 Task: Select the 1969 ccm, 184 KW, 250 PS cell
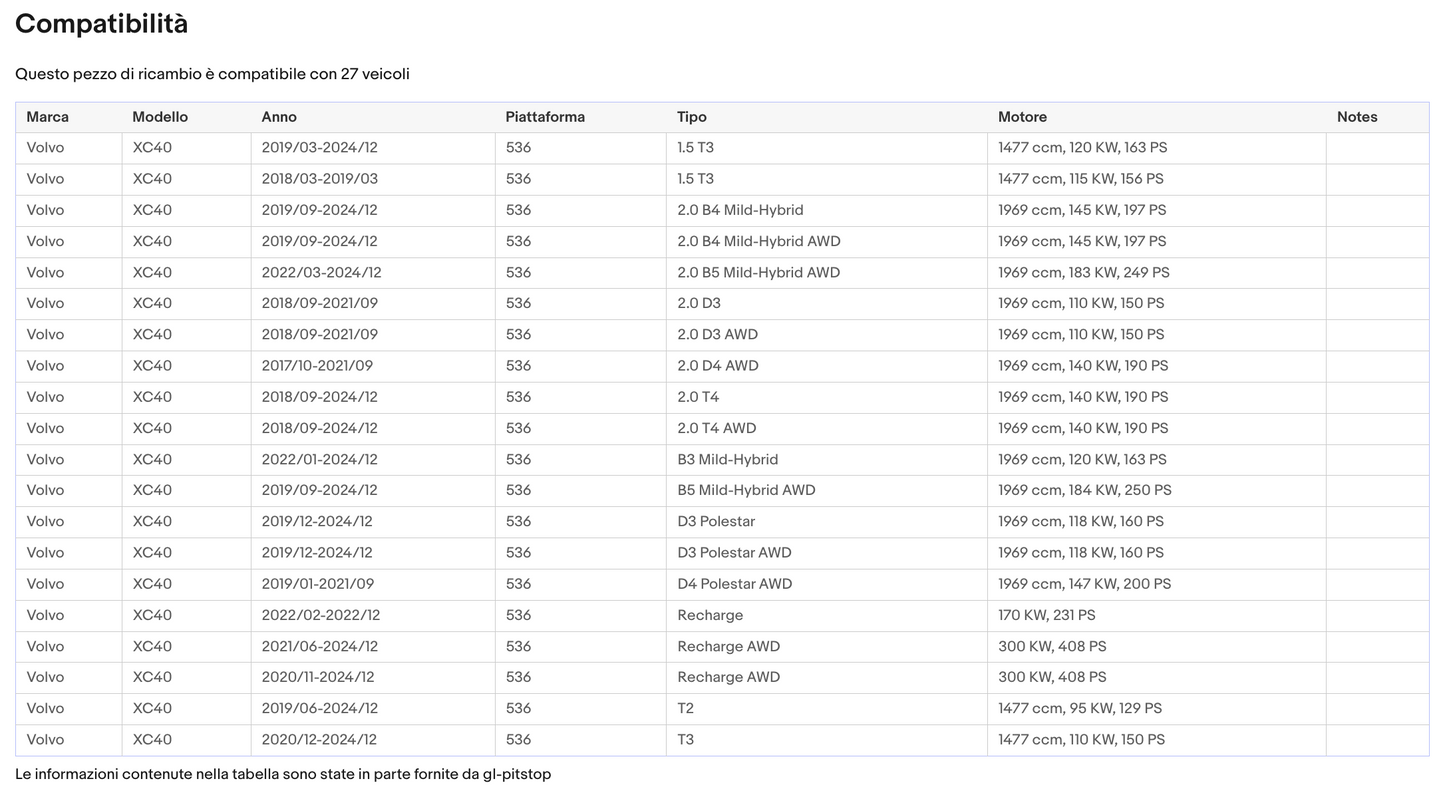1157,490
